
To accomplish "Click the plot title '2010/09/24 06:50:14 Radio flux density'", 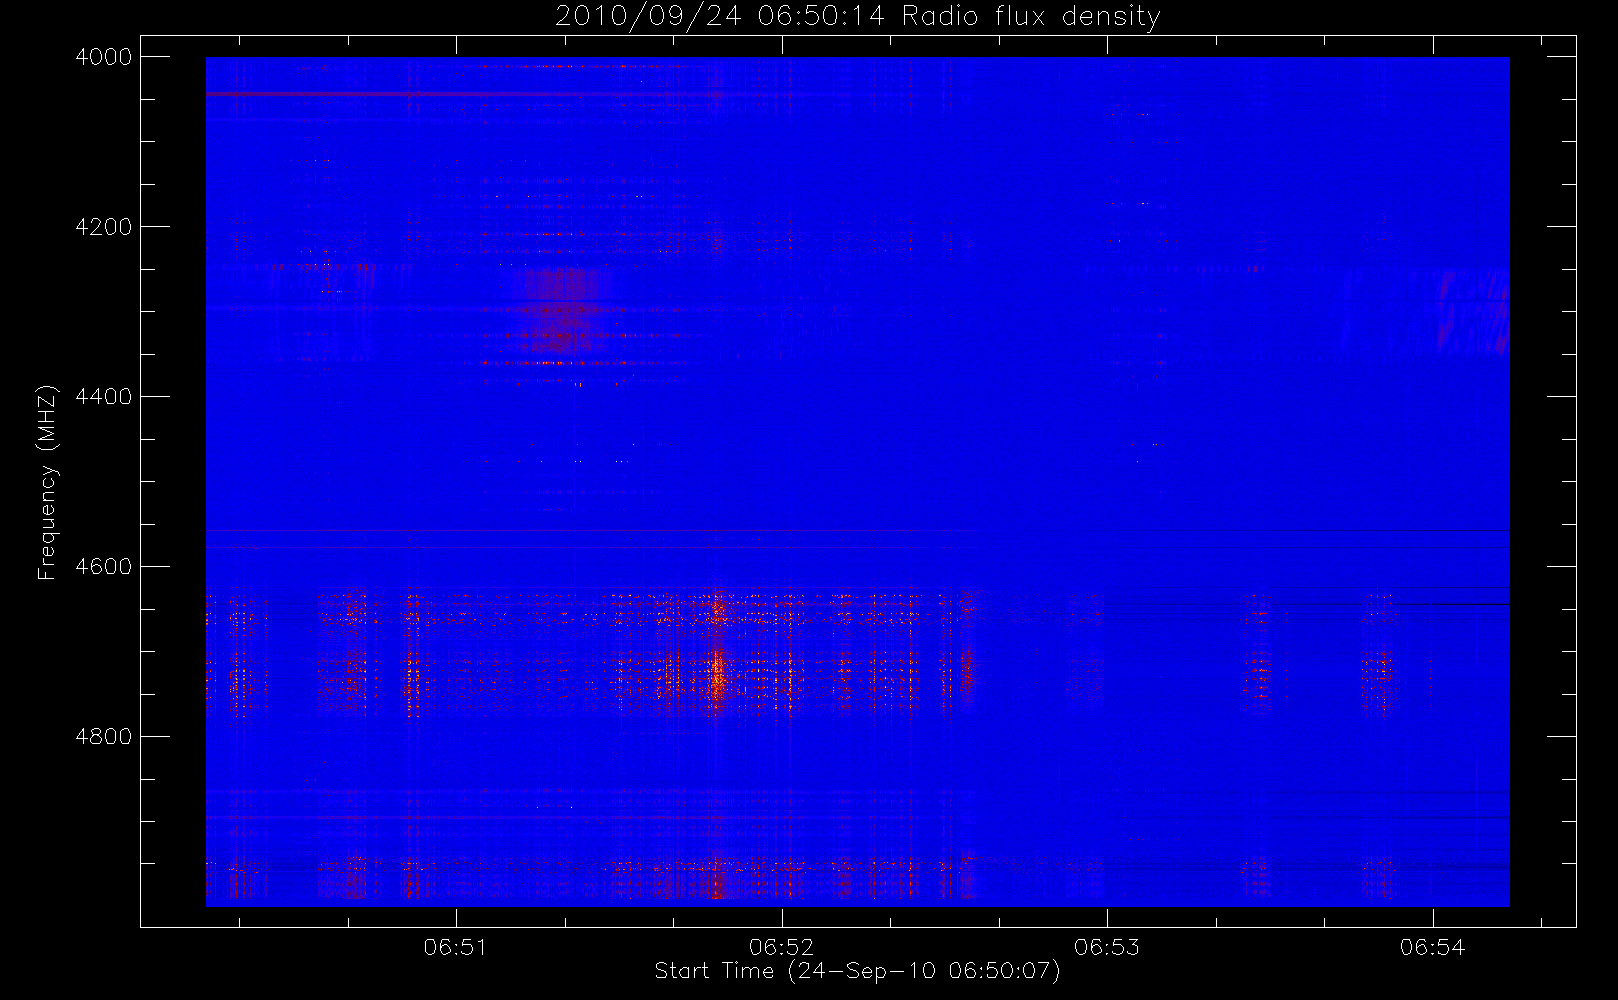I will coord(857,17).
